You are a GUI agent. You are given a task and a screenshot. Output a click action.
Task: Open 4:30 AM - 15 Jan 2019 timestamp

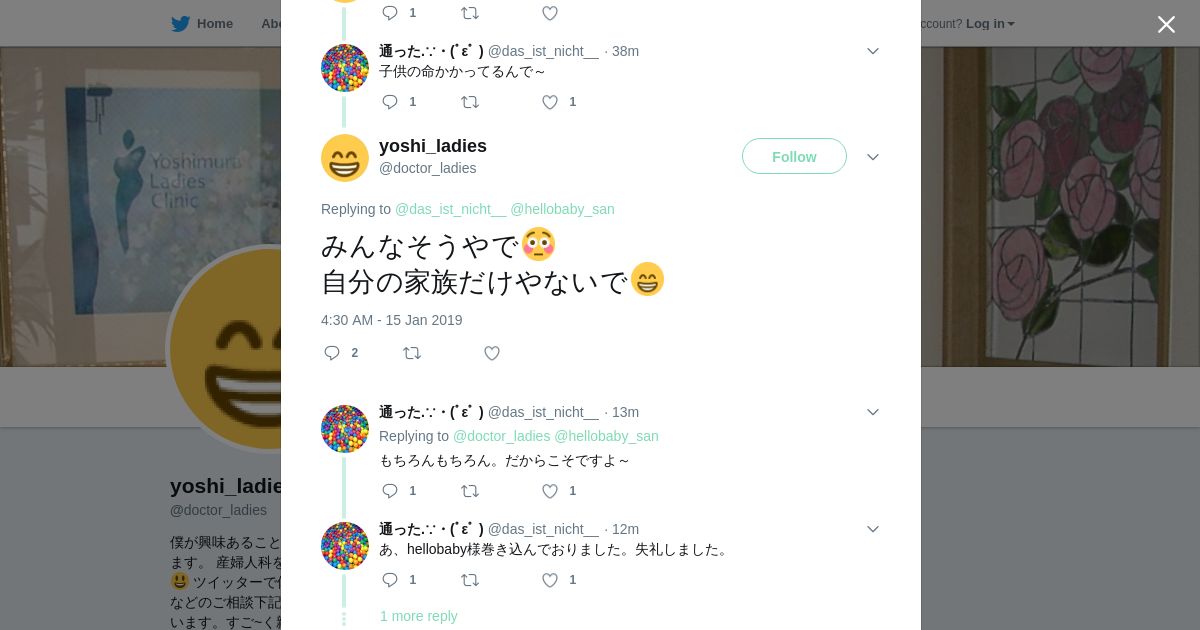click(392, 320)
